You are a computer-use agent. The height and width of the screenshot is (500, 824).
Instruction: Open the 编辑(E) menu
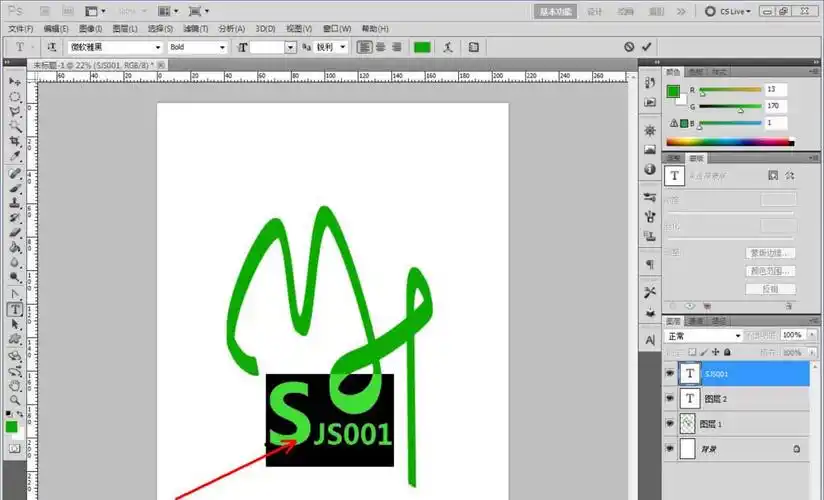coord(56,28)
